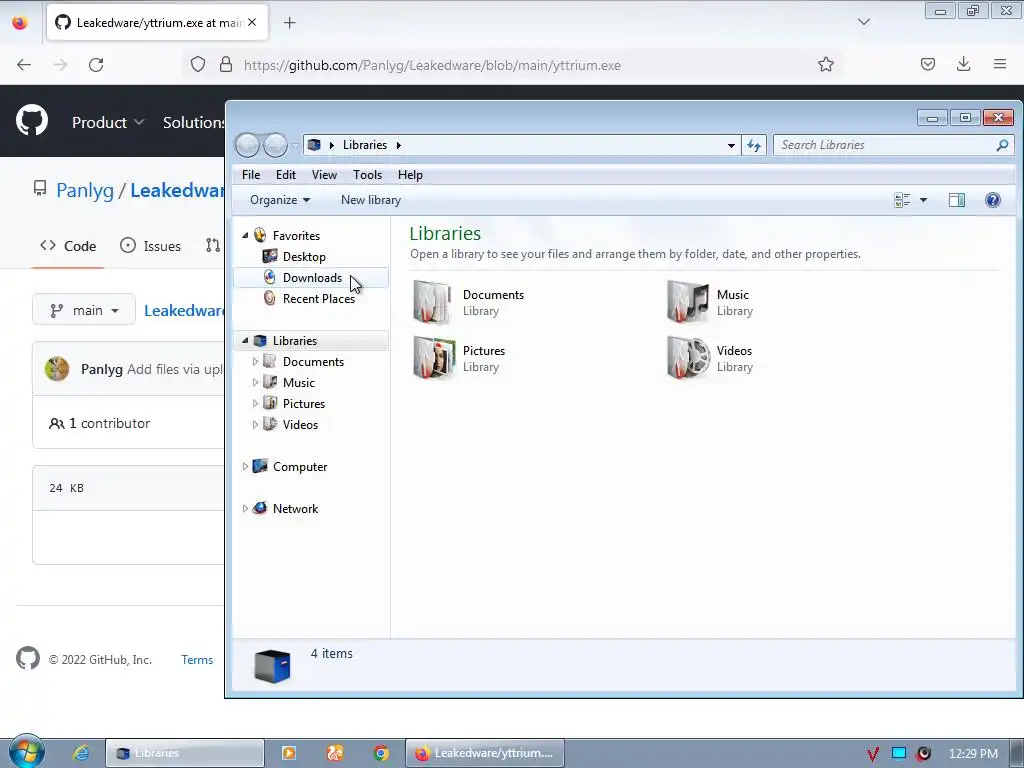The image size is (1024, 768).
Task: Expand the Network tree node
Action: 245,508
